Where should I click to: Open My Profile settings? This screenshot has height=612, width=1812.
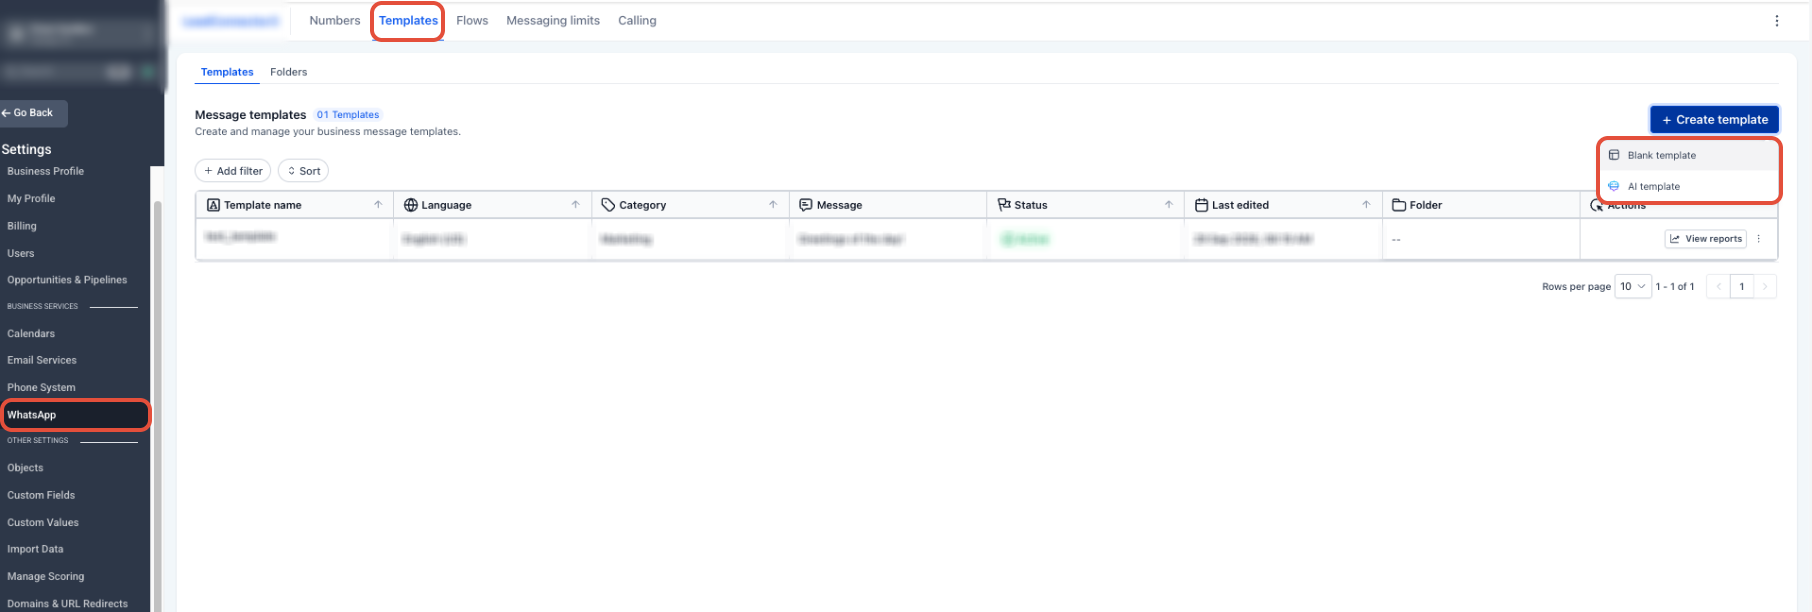click(31, 199)
